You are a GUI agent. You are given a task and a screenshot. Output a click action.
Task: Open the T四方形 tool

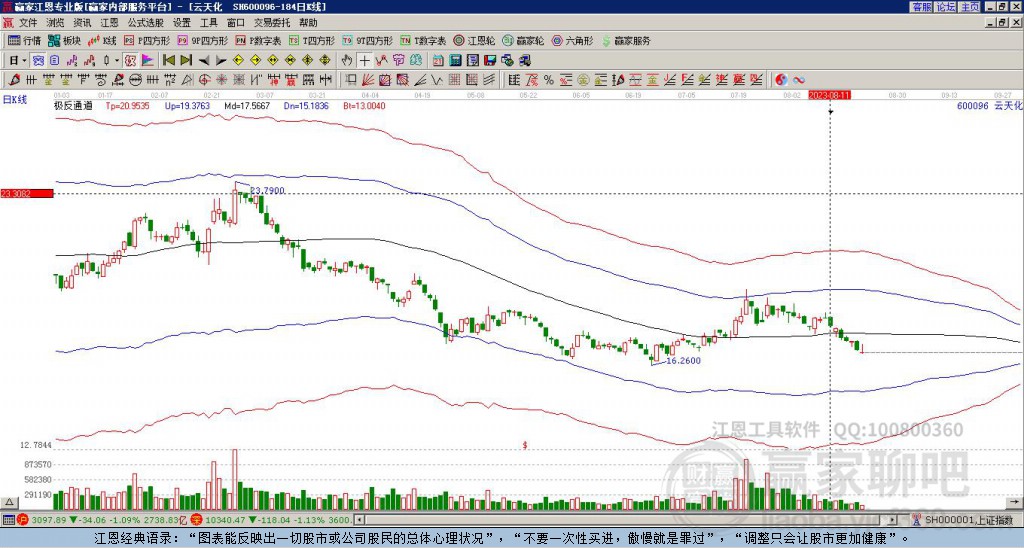click(312, 40)
